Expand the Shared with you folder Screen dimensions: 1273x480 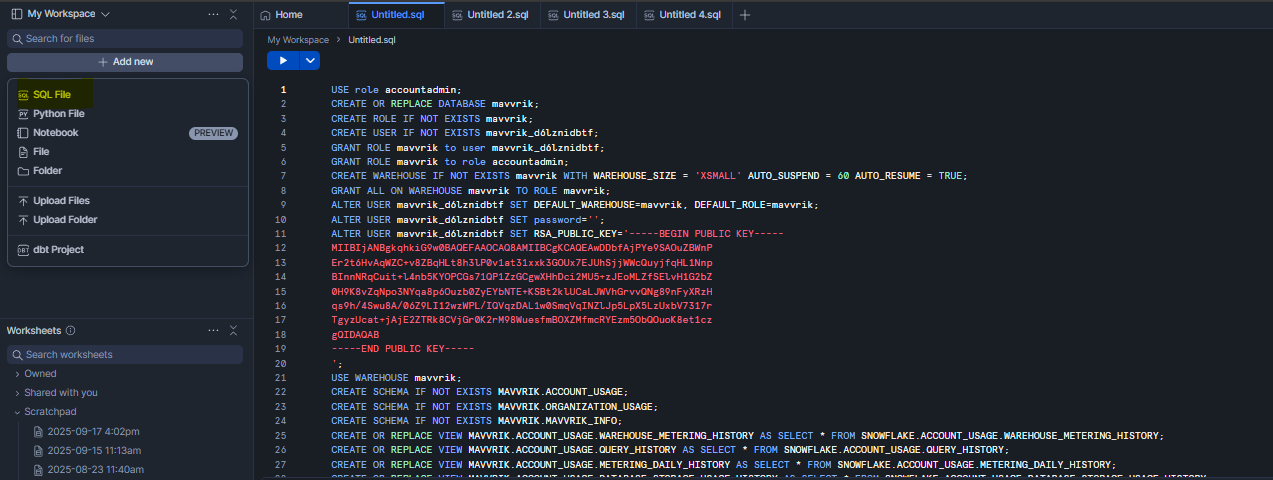coord(60,393)
